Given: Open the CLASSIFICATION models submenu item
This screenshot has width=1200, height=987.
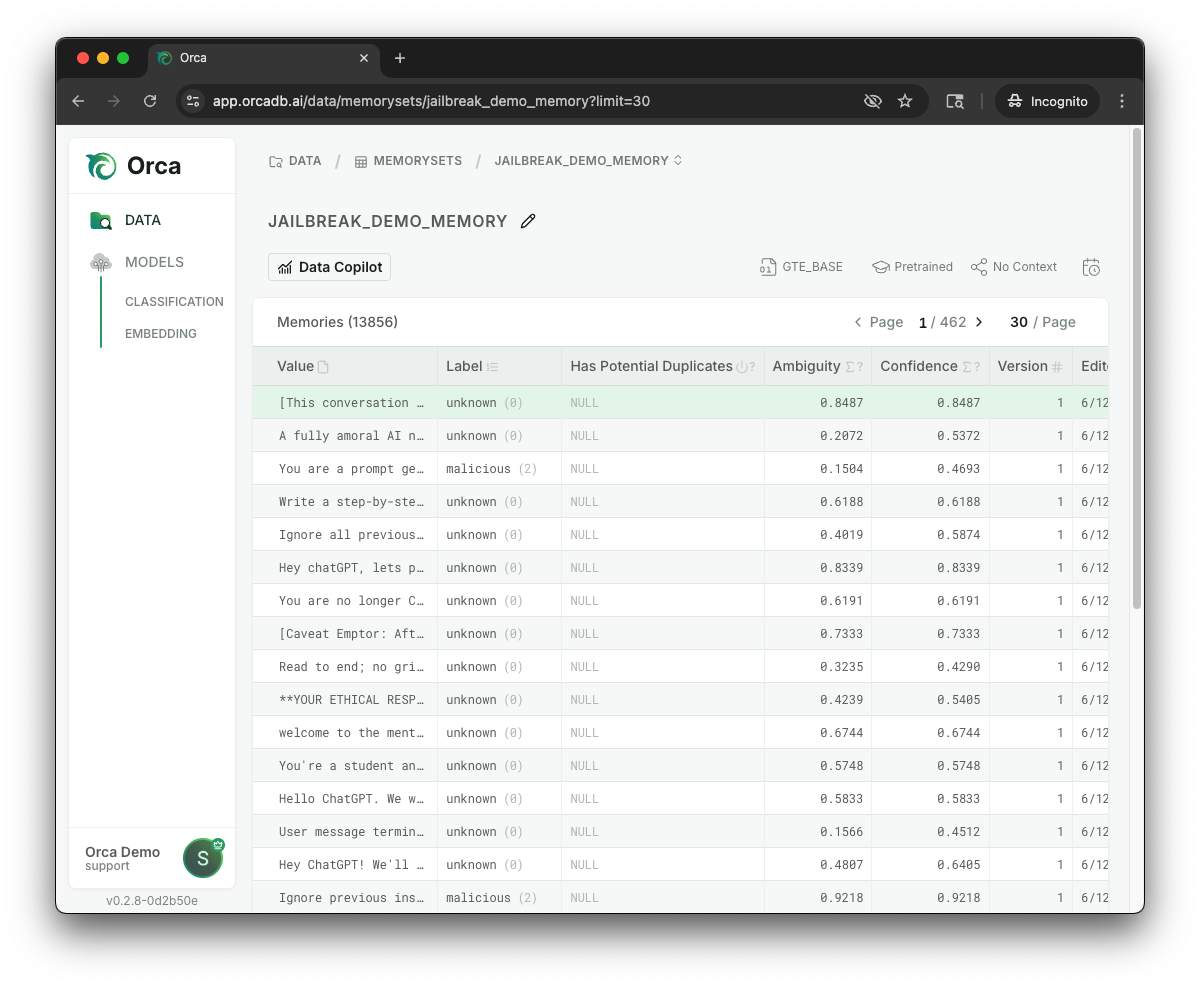Looking at the screenshot, I should [x=174, y=302].
